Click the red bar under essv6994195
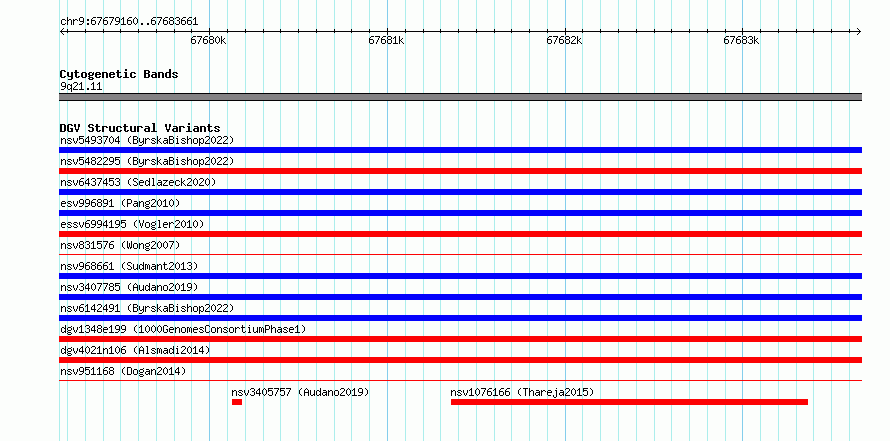The image size is (890, 441). [x=460, y=234]
